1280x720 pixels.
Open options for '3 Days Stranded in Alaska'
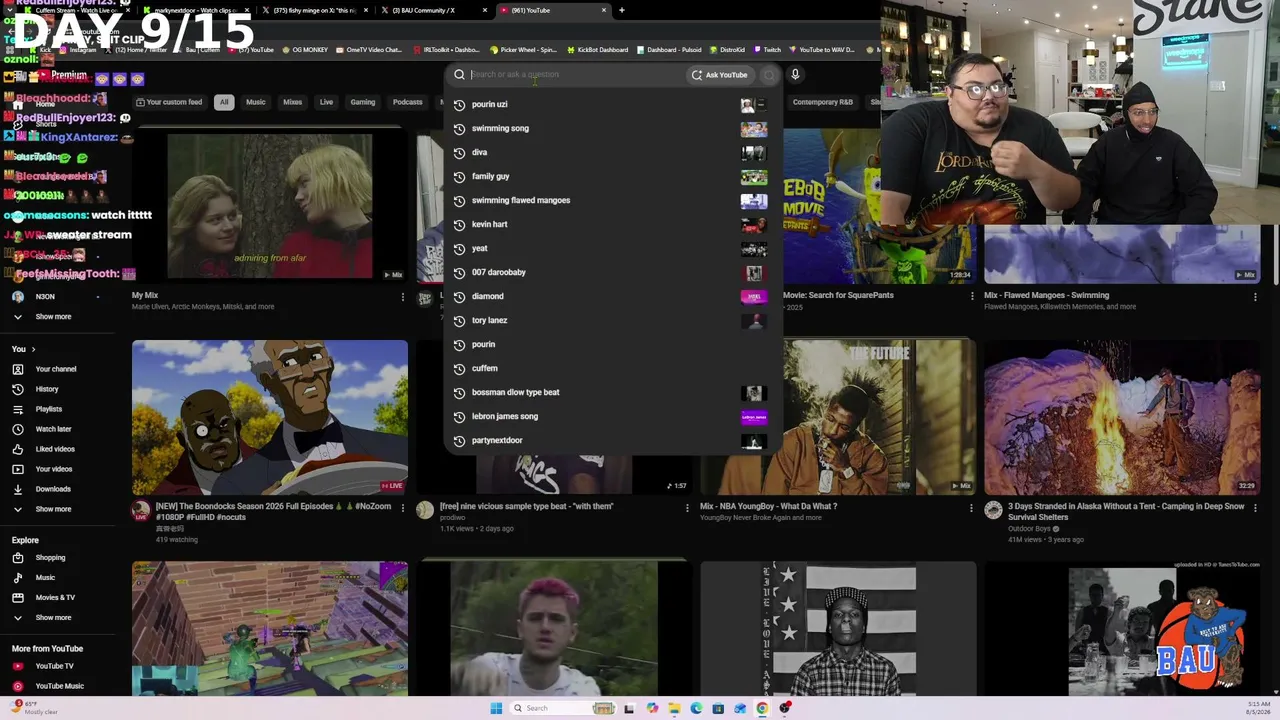tap(1255, 508)
